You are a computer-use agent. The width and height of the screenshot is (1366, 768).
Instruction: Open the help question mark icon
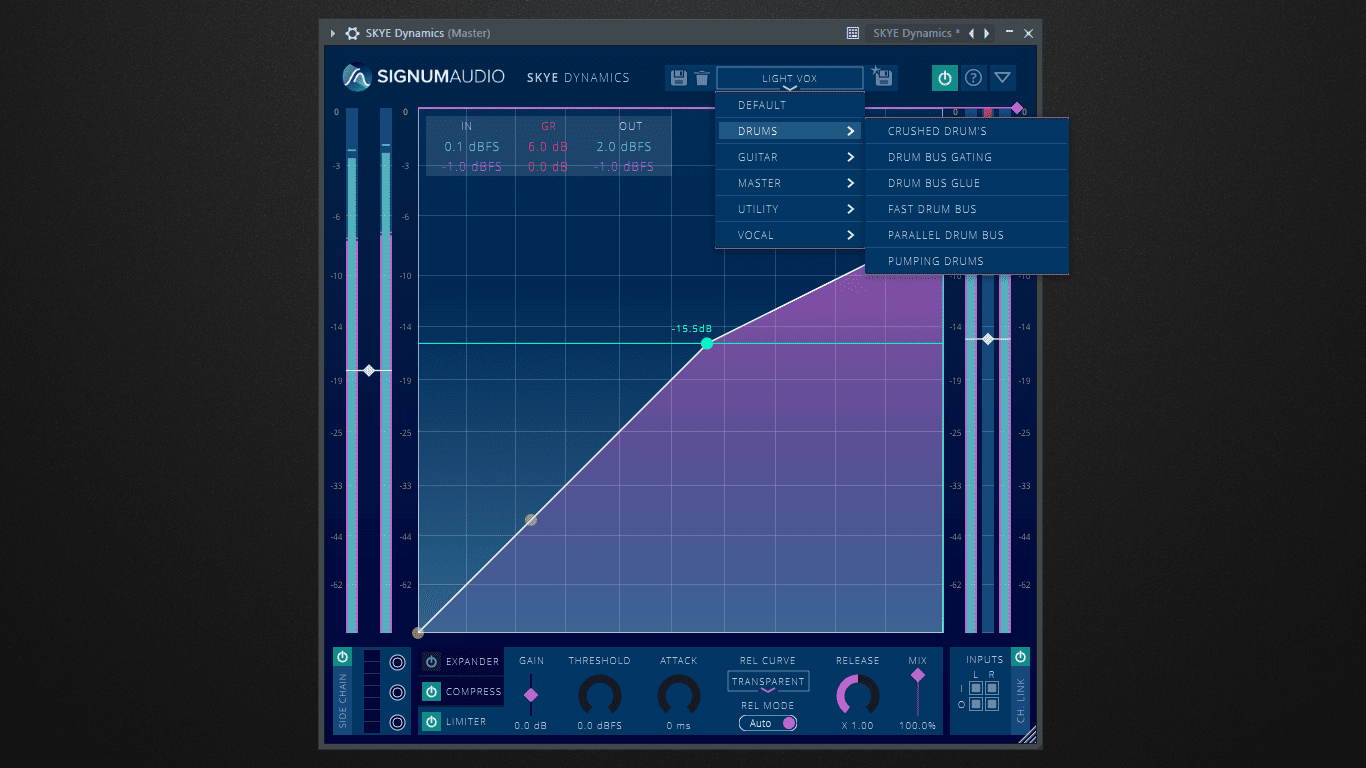point(973,78)
